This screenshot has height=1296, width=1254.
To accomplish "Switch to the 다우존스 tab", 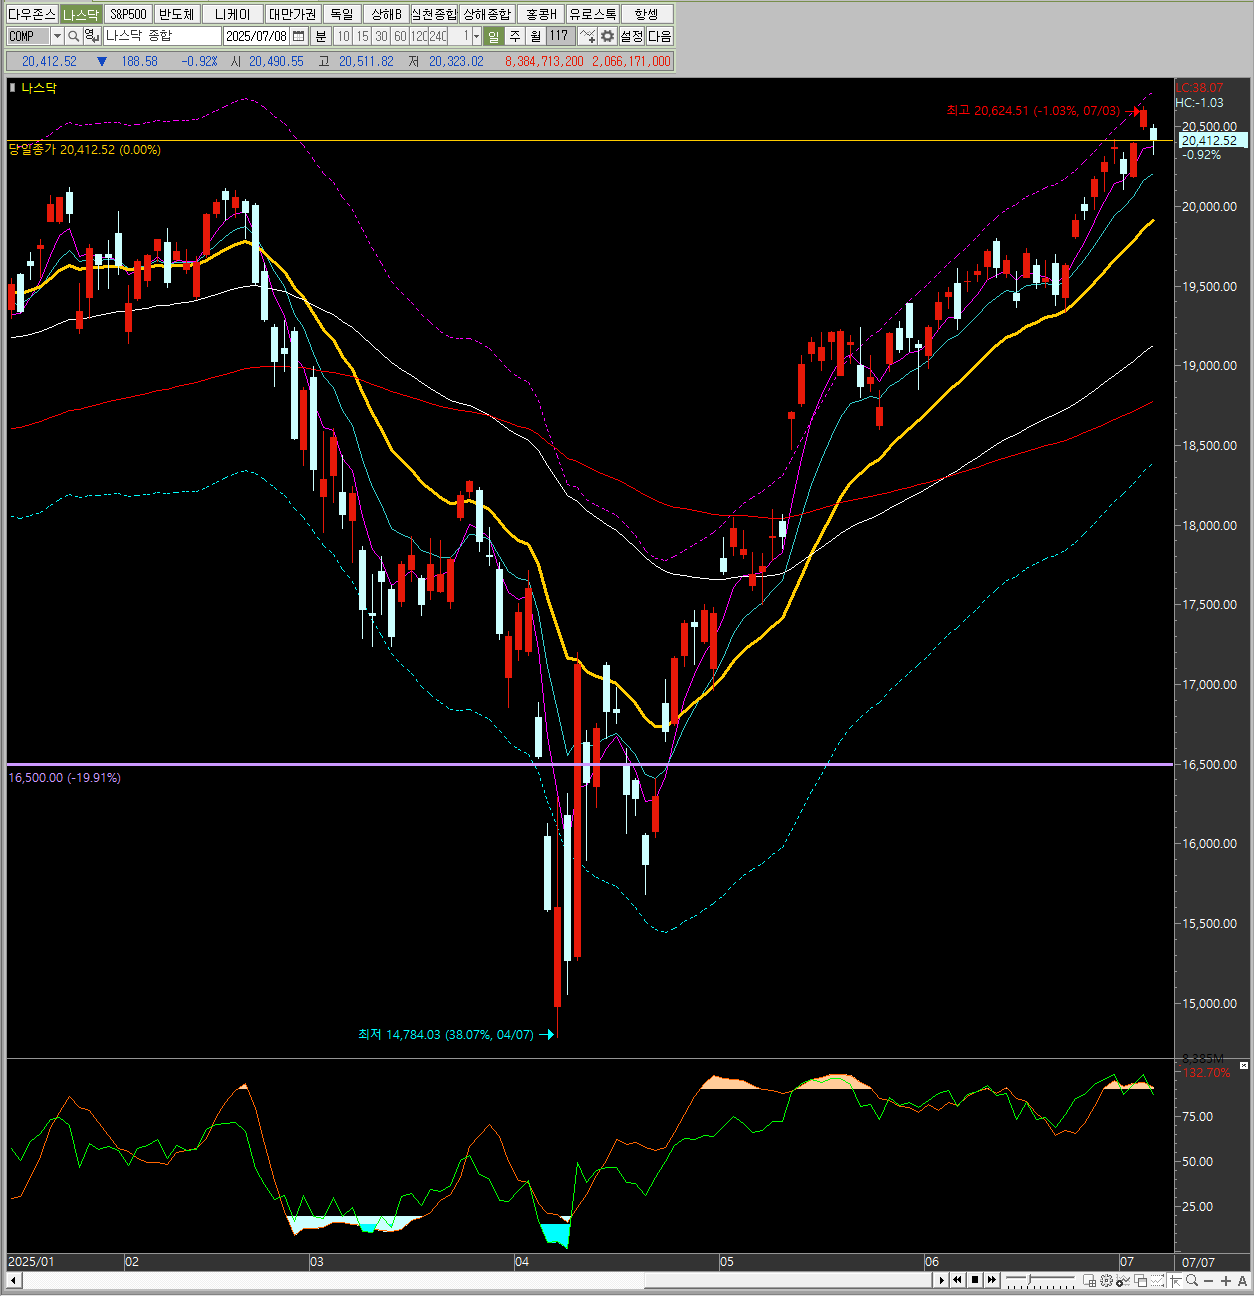I will coord(32,14).
